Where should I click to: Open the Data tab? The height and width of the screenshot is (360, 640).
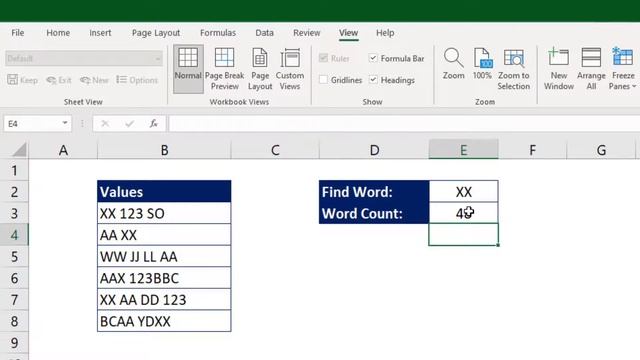[x=264, y=33]
